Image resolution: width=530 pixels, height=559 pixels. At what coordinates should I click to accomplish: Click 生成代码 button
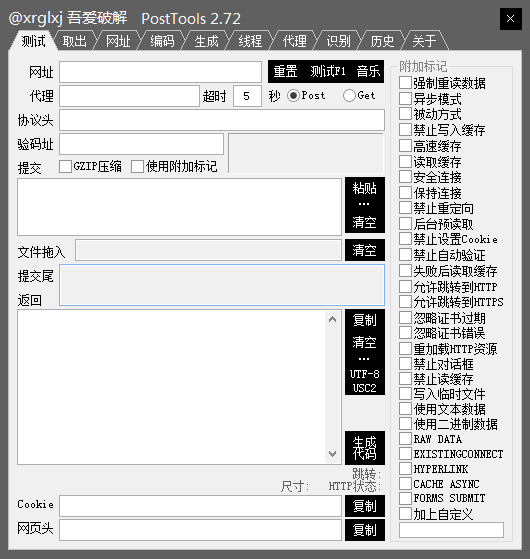[x=365, y=448]
